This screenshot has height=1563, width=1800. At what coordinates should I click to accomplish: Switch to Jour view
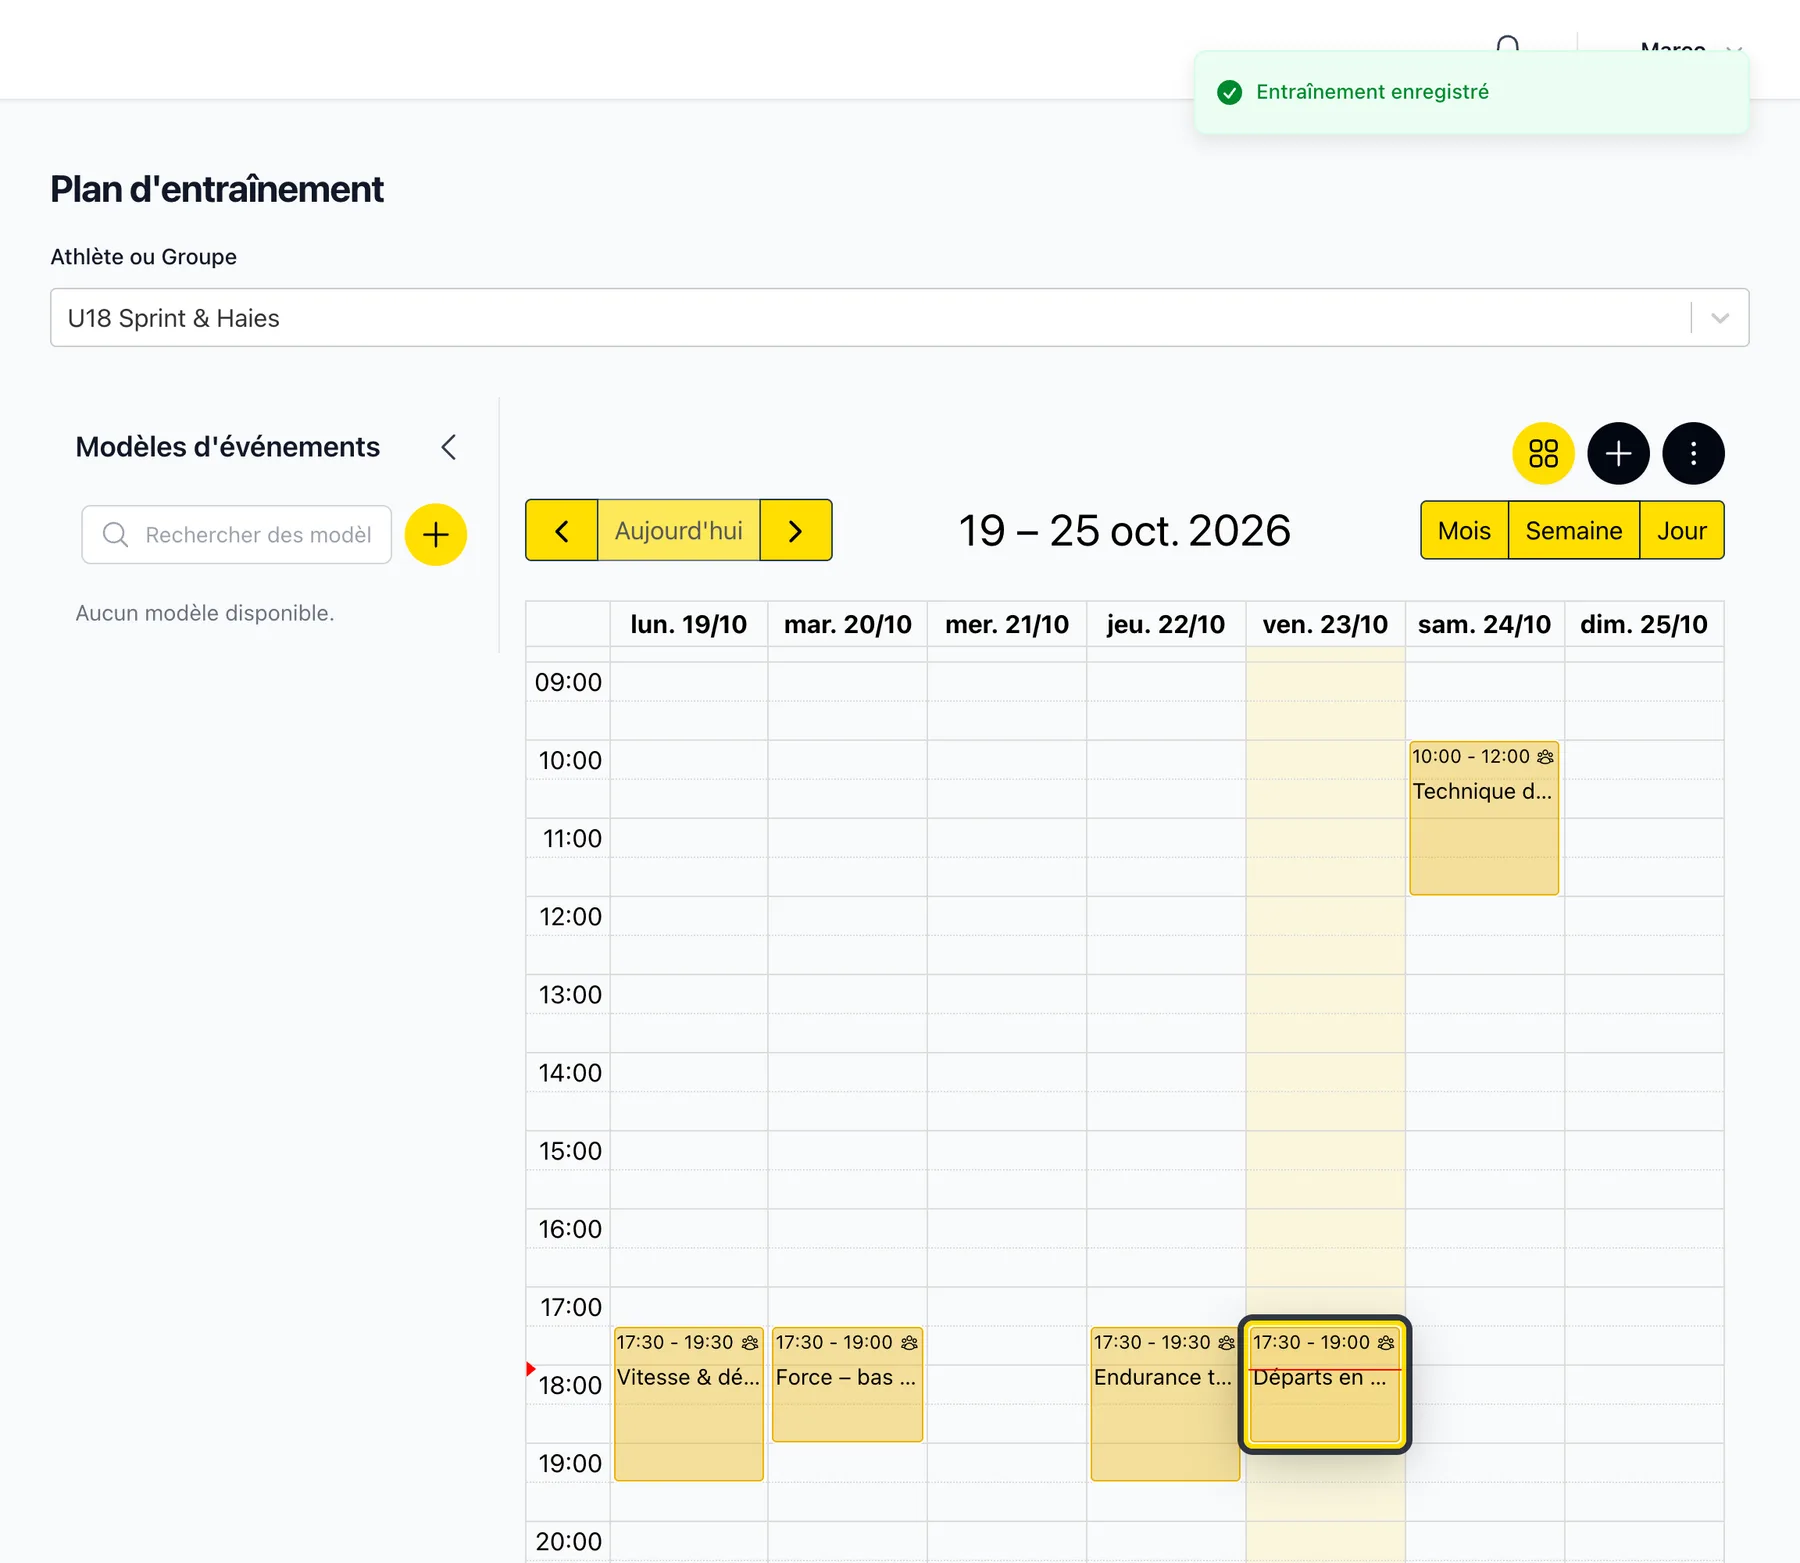[1682, 530]
